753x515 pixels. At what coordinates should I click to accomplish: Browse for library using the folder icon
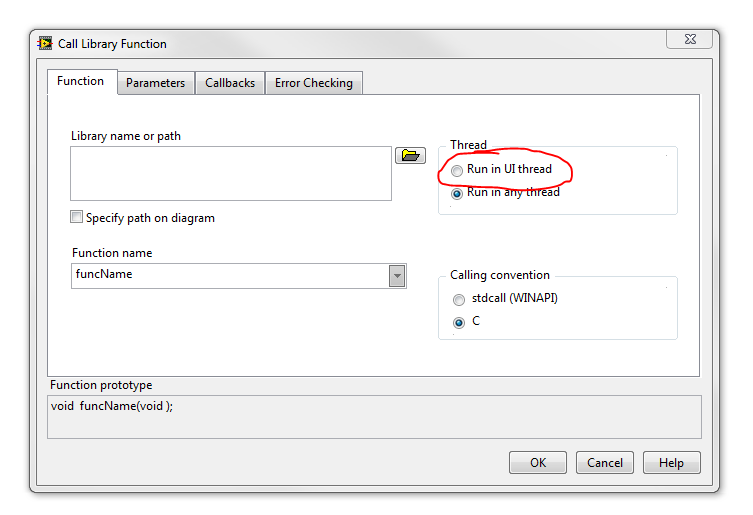point(410,155)
